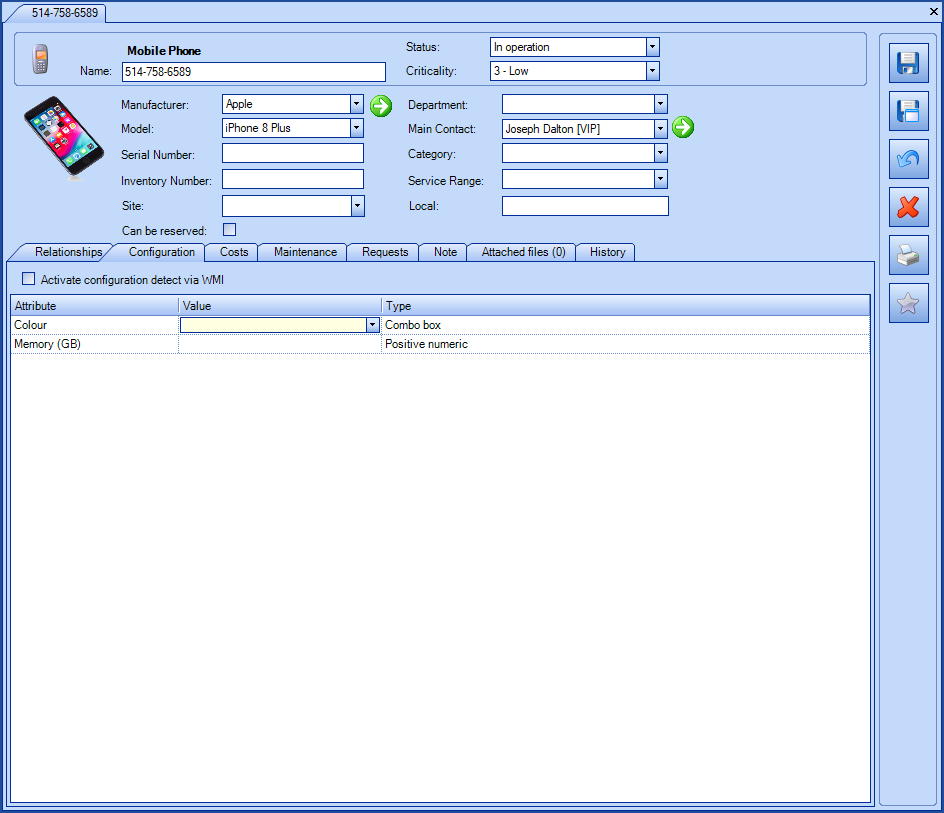
Task: Open Joseph Dalton's contact via green arrow icon
Action: tap(684, 128)
